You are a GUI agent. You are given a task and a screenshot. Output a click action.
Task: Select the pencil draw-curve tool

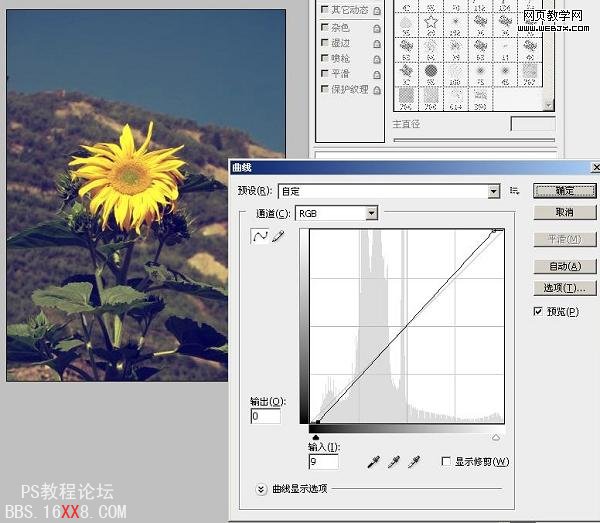click(x=278, y=236)
